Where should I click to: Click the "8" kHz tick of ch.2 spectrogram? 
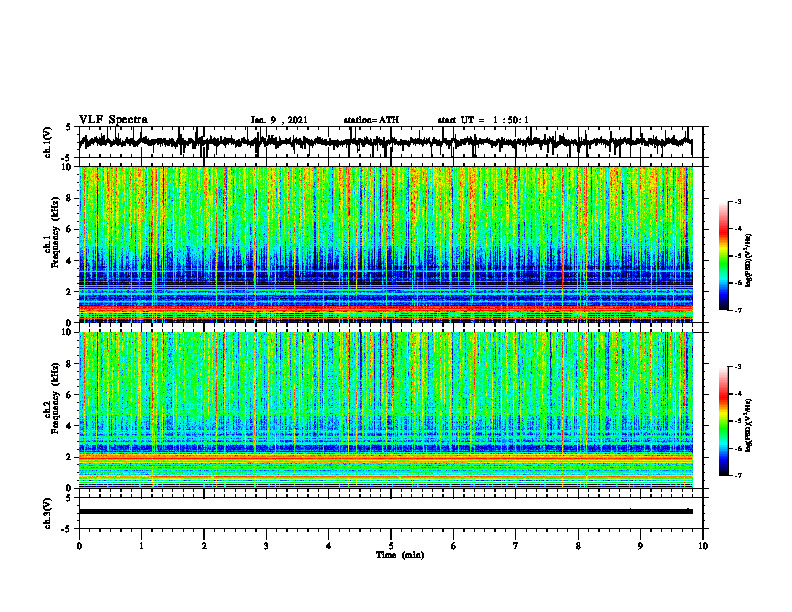[70, 364]
